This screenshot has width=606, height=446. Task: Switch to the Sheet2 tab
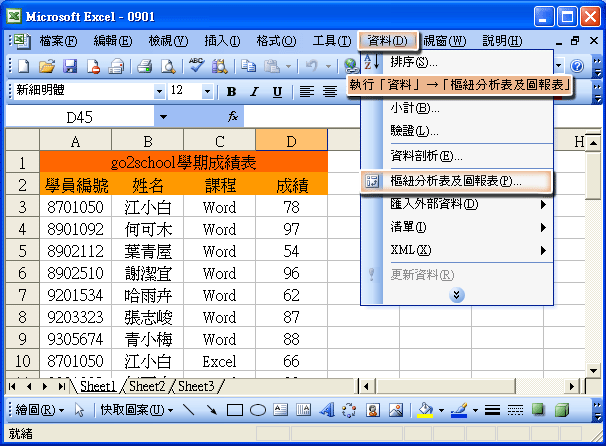[147, 386]
